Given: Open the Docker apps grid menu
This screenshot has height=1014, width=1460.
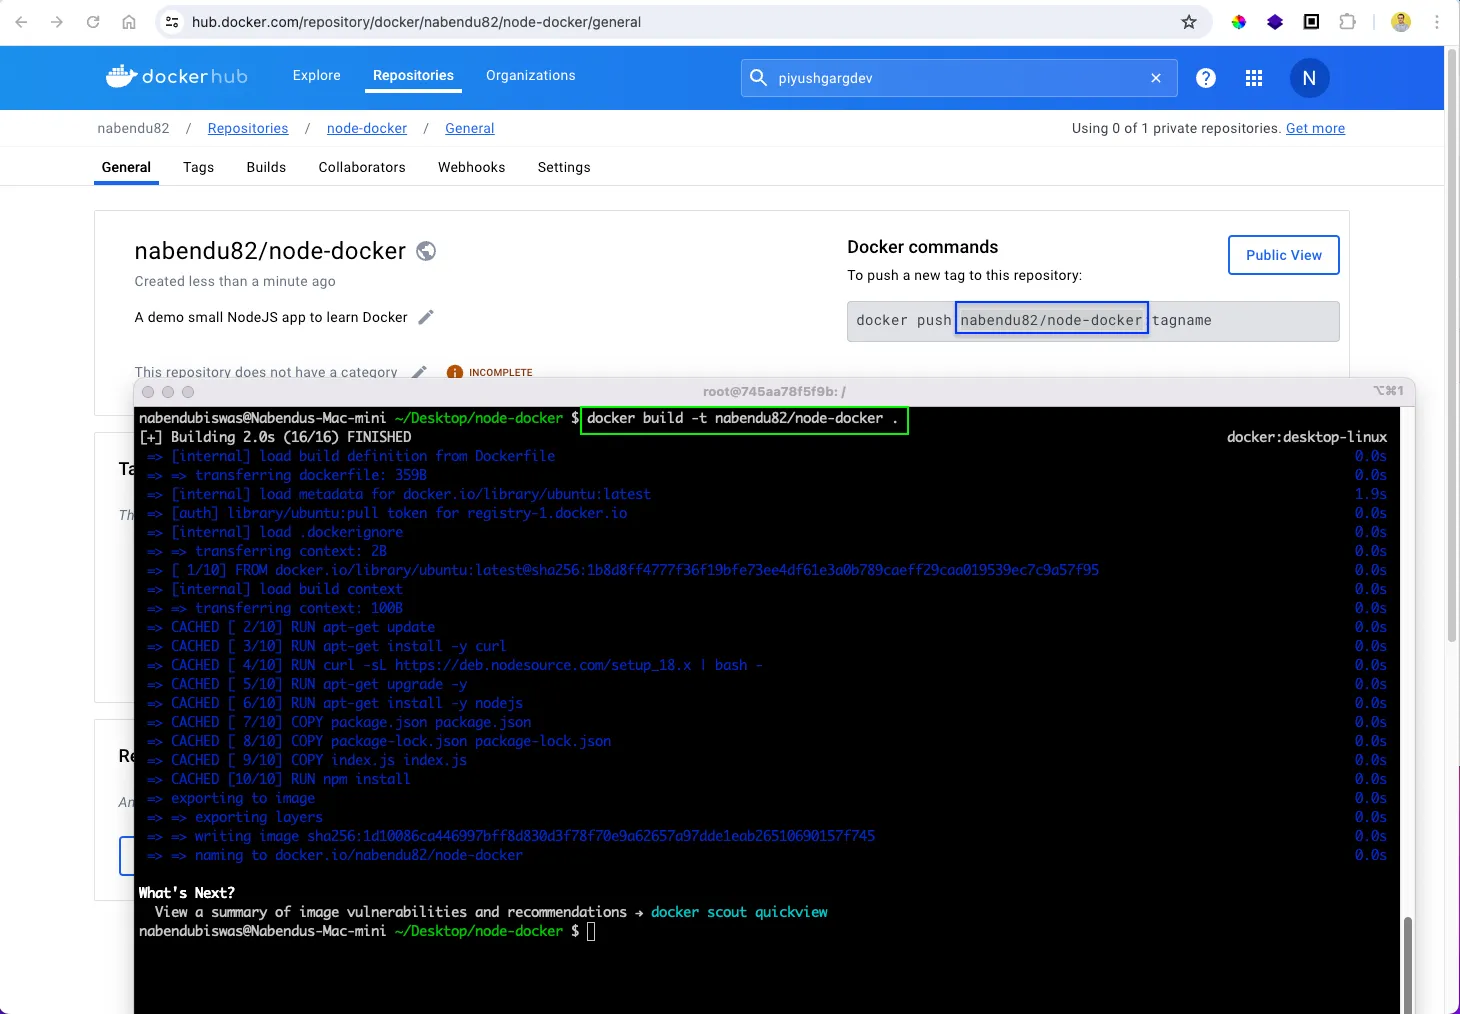Looking at the screenshot, I should click(1254, 78).
